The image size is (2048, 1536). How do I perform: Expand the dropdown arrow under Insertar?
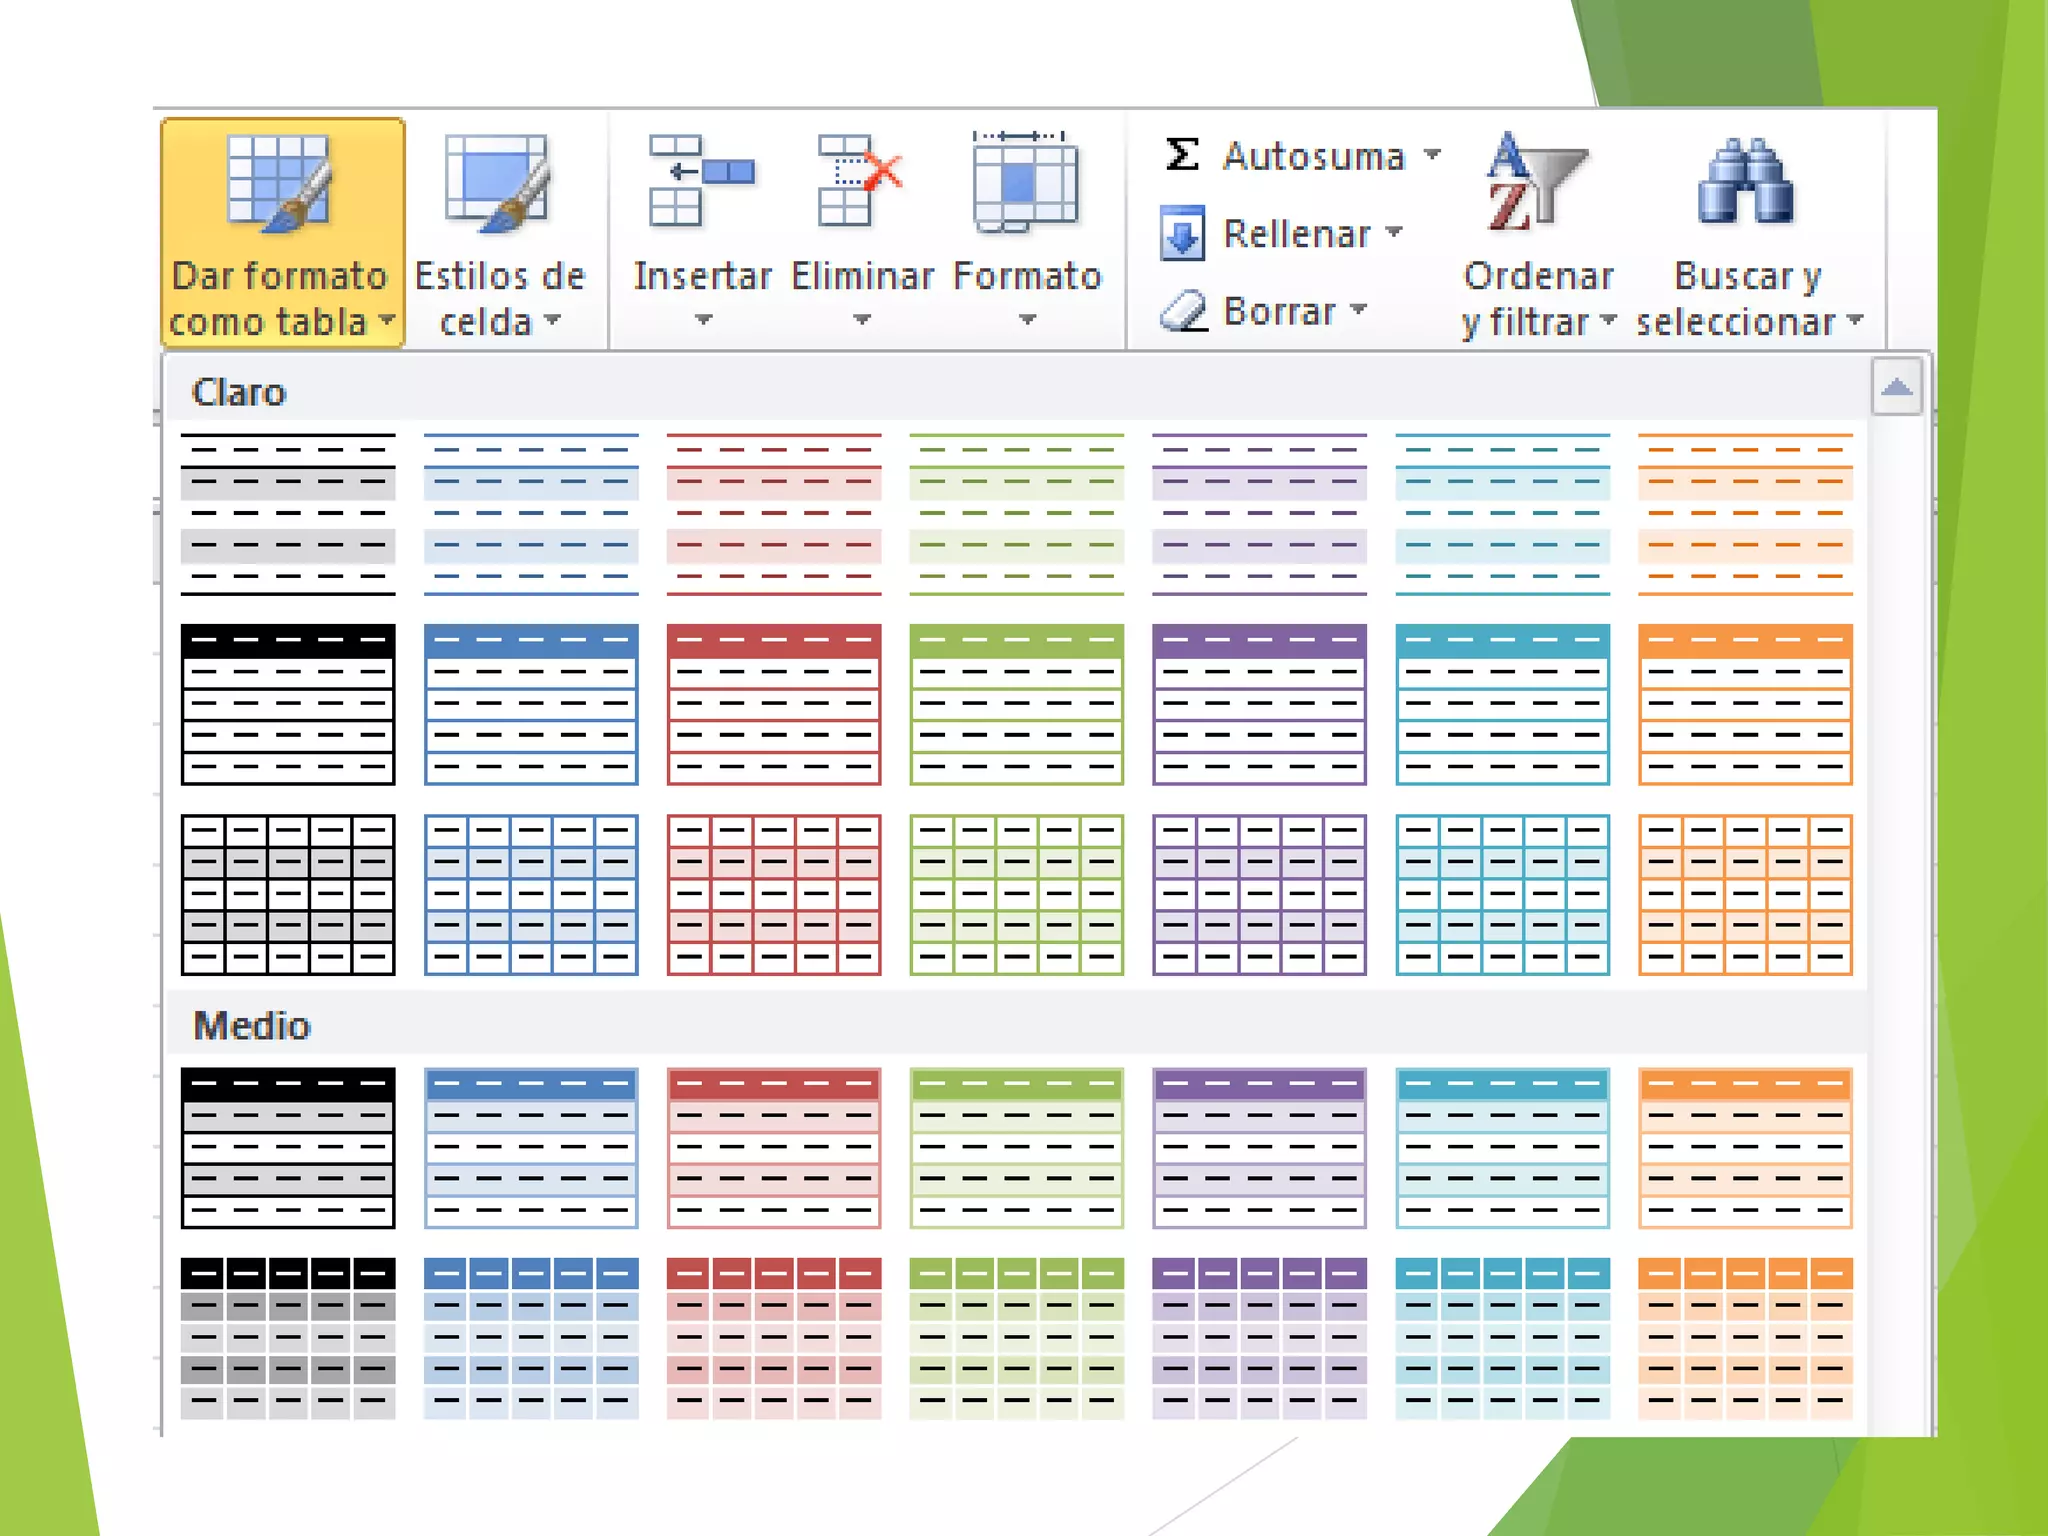pyautogui.click(x=703, y=320)
